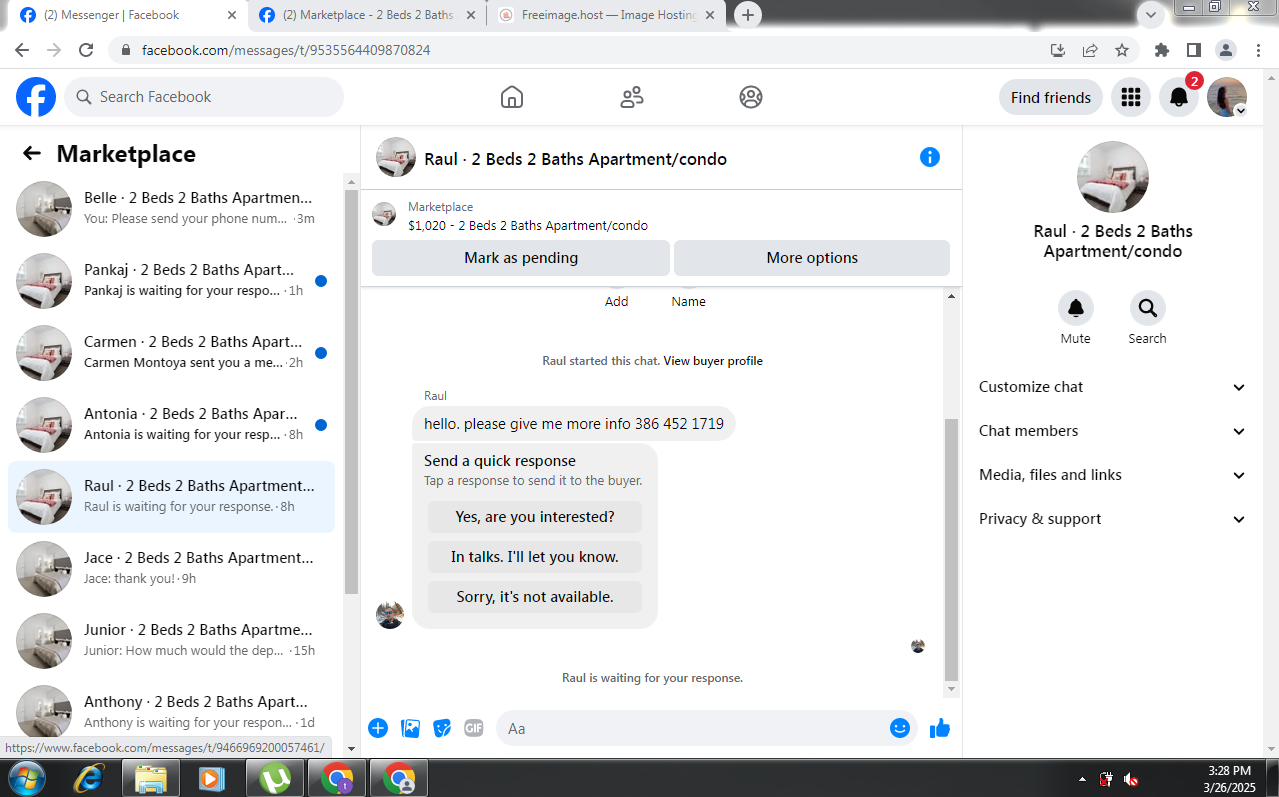Click Raul's message with phone number
Viewport: 1279px width, 797px height.
tap(574, 424)
